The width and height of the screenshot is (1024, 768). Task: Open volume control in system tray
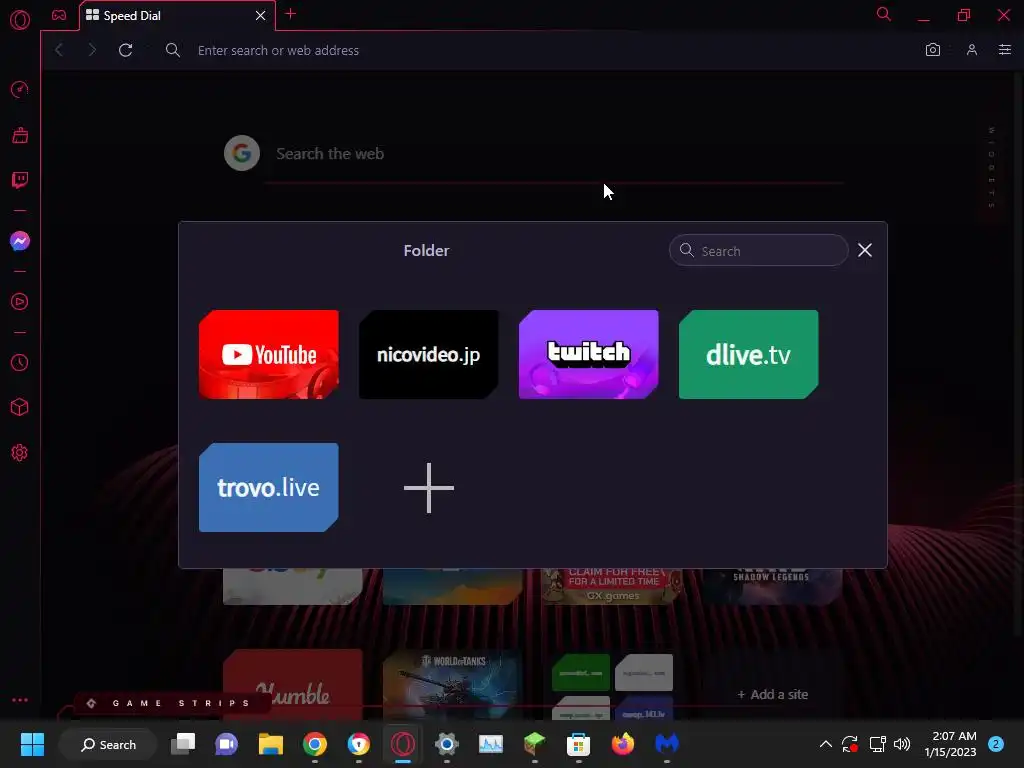pos(902,744)
